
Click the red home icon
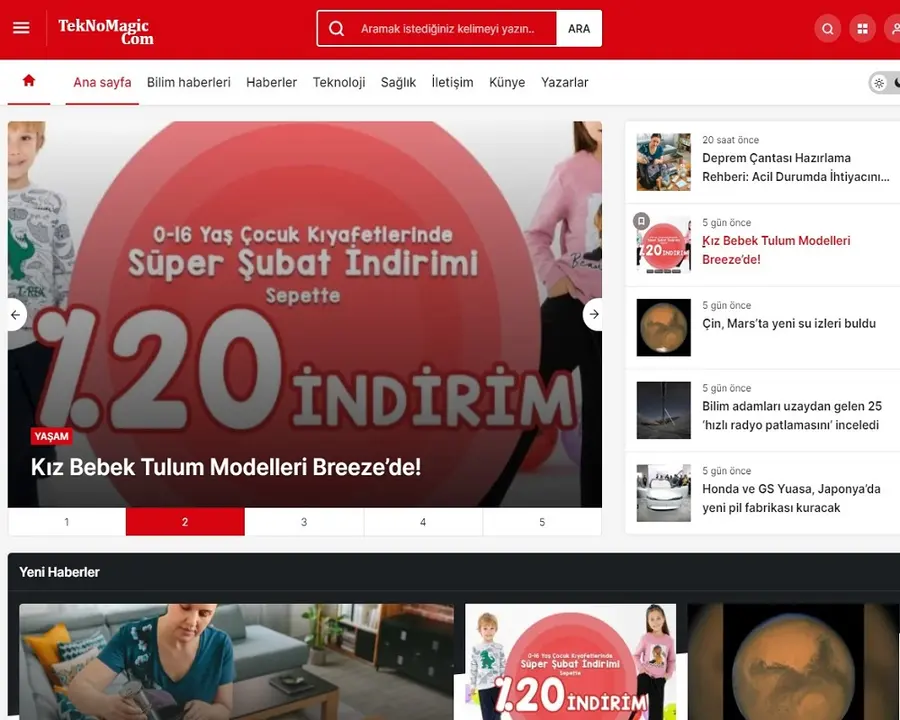(29, 80)
